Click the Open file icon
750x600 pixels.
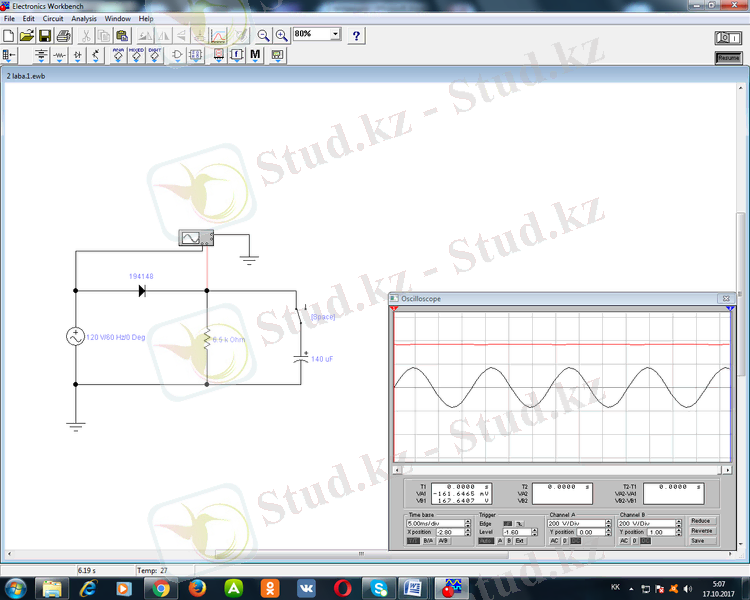point(27,35)
